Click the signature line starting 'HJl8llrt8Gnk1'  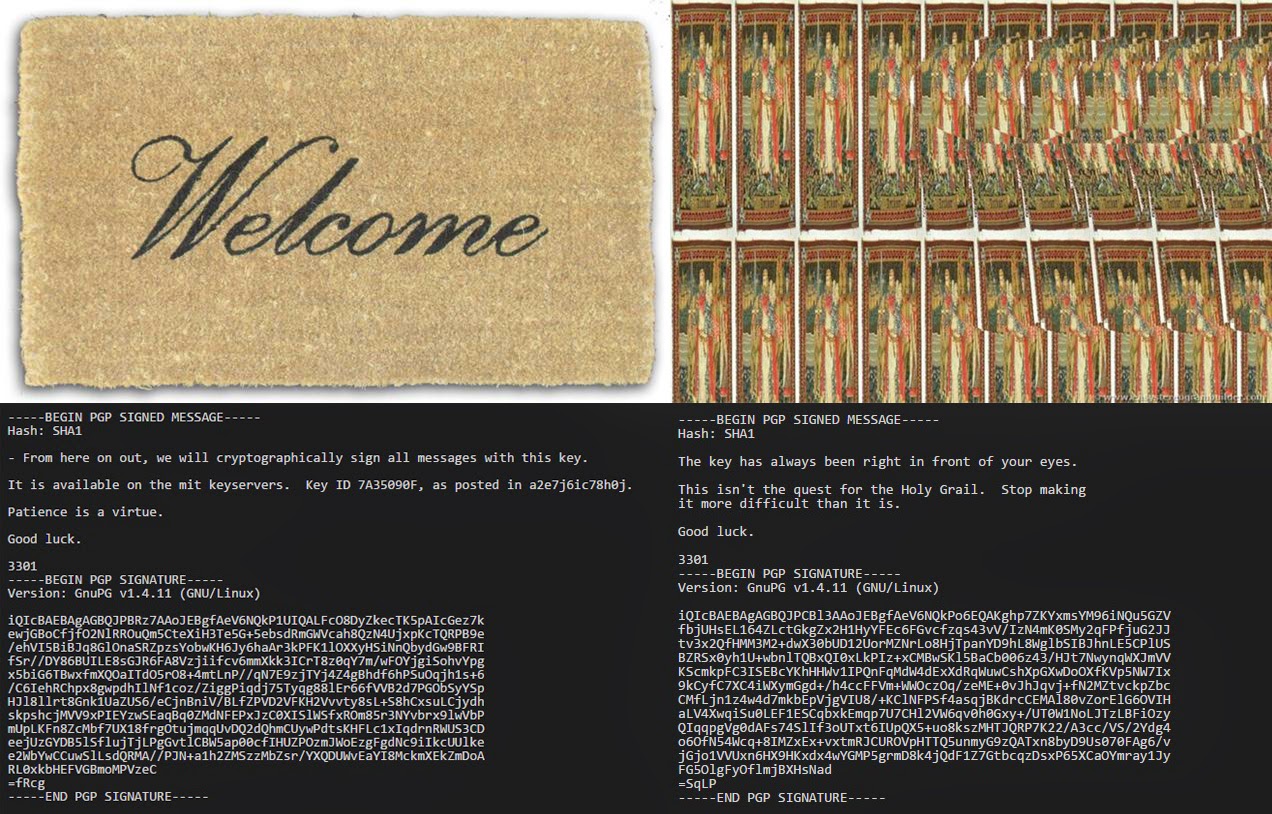pos(245,702)
